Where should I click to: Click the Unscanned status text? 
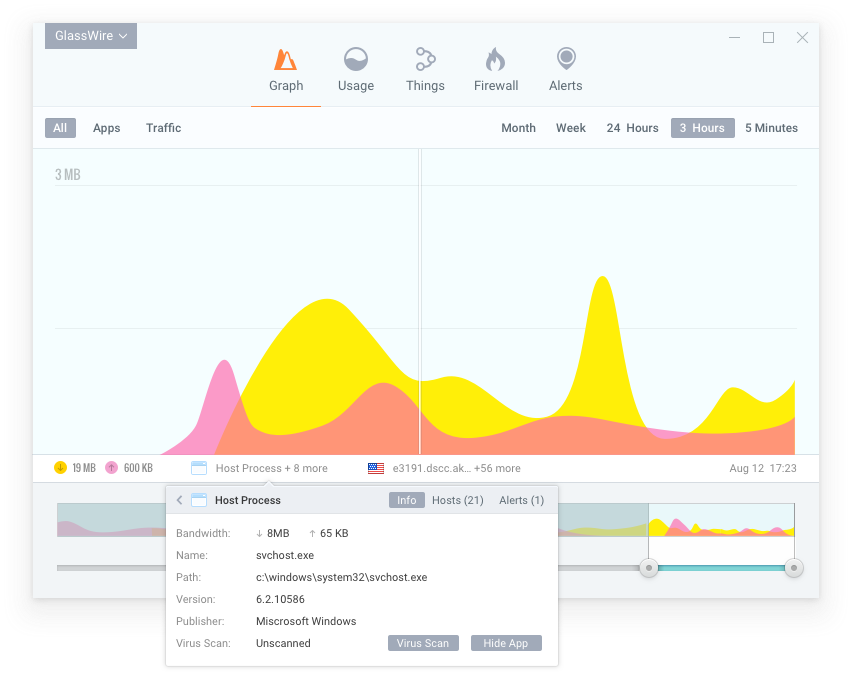click(283, 643)
